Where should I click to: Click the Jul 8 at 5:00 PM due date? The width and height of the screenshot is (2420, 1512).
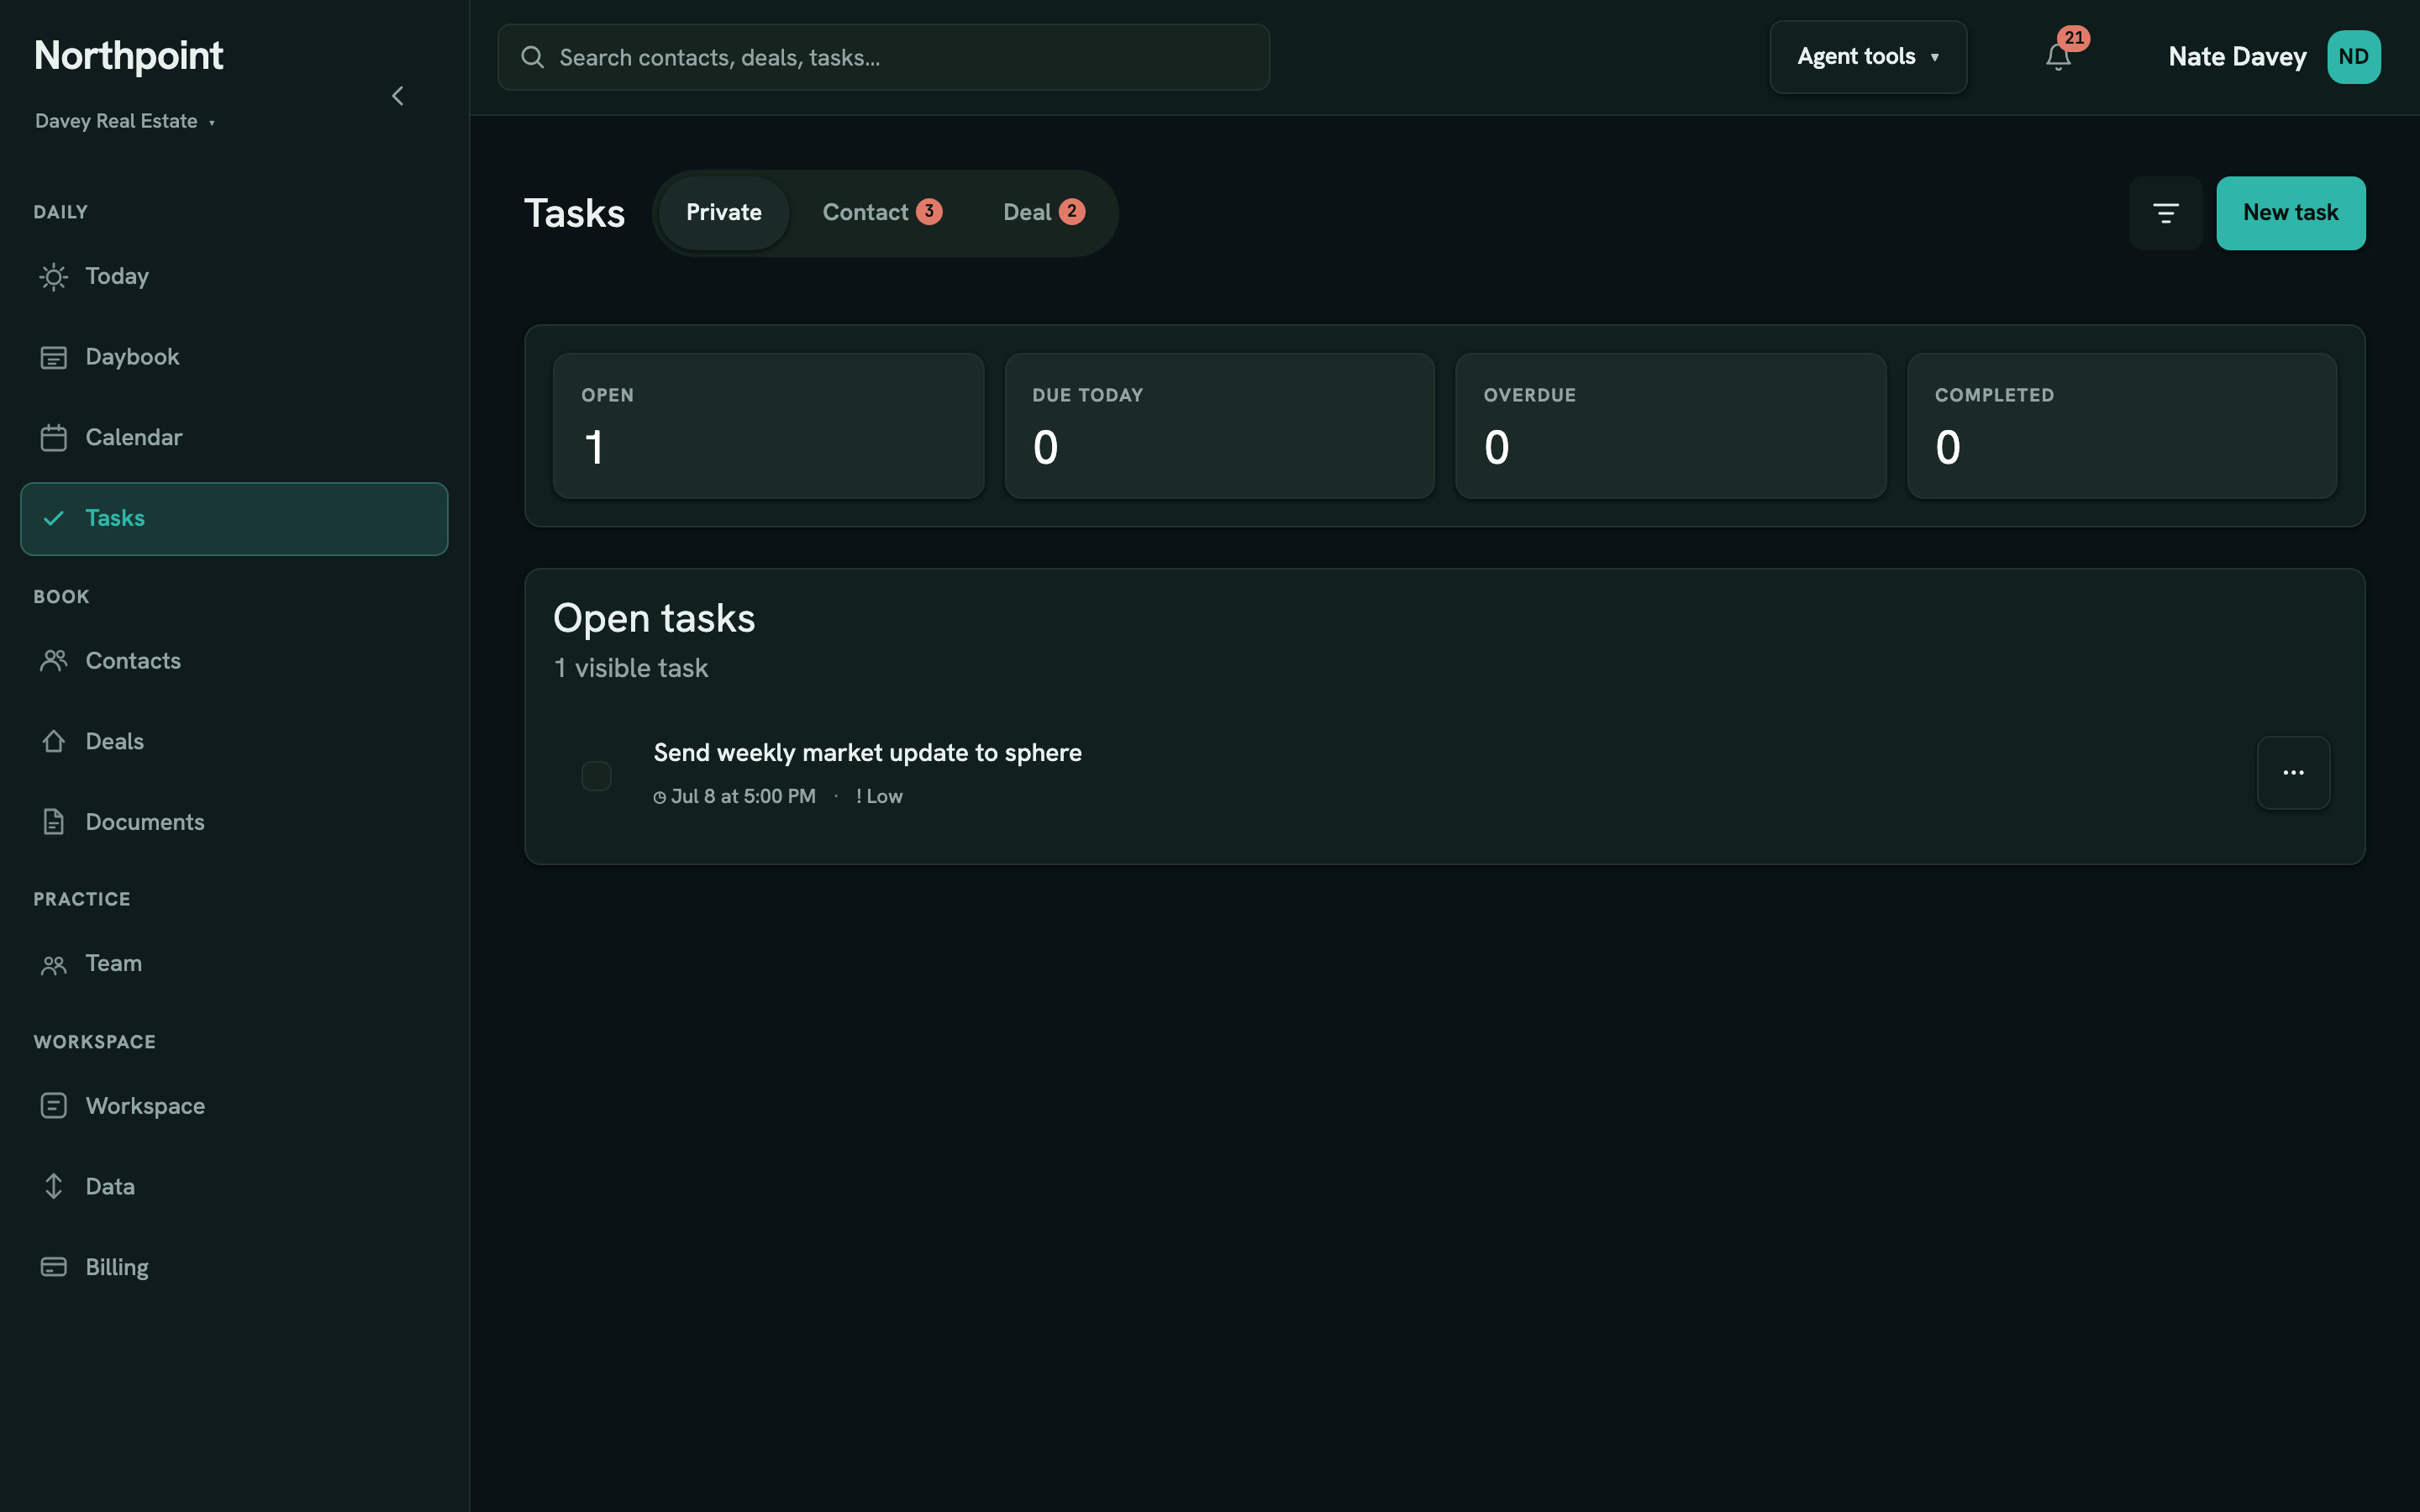735,797
